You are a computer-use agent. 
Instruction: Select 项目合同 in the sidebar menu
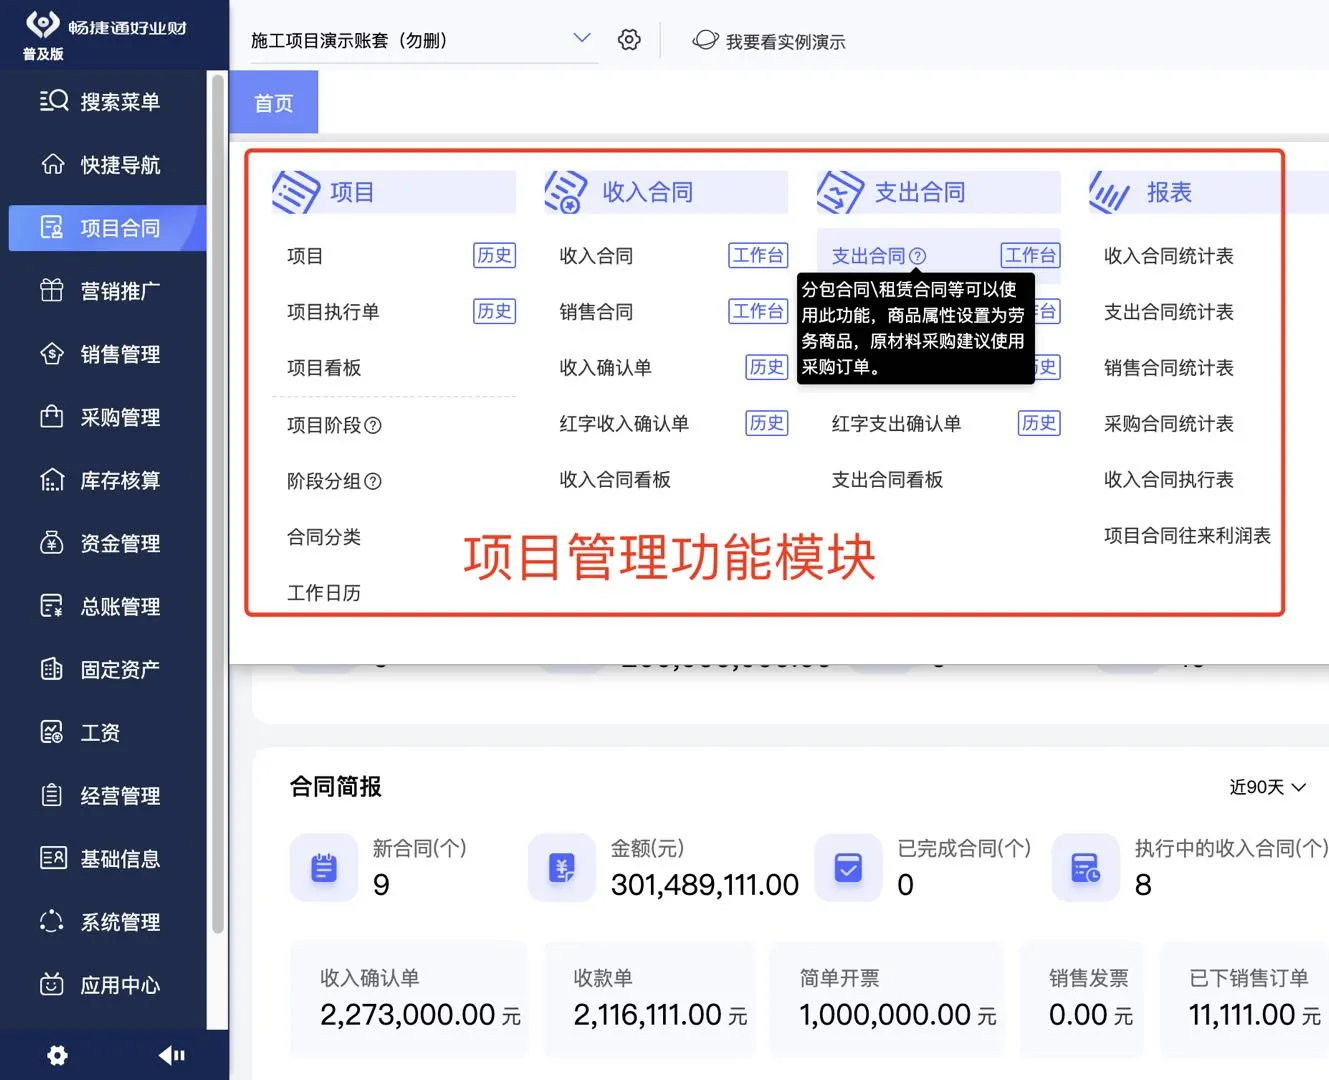click(105, 227)
